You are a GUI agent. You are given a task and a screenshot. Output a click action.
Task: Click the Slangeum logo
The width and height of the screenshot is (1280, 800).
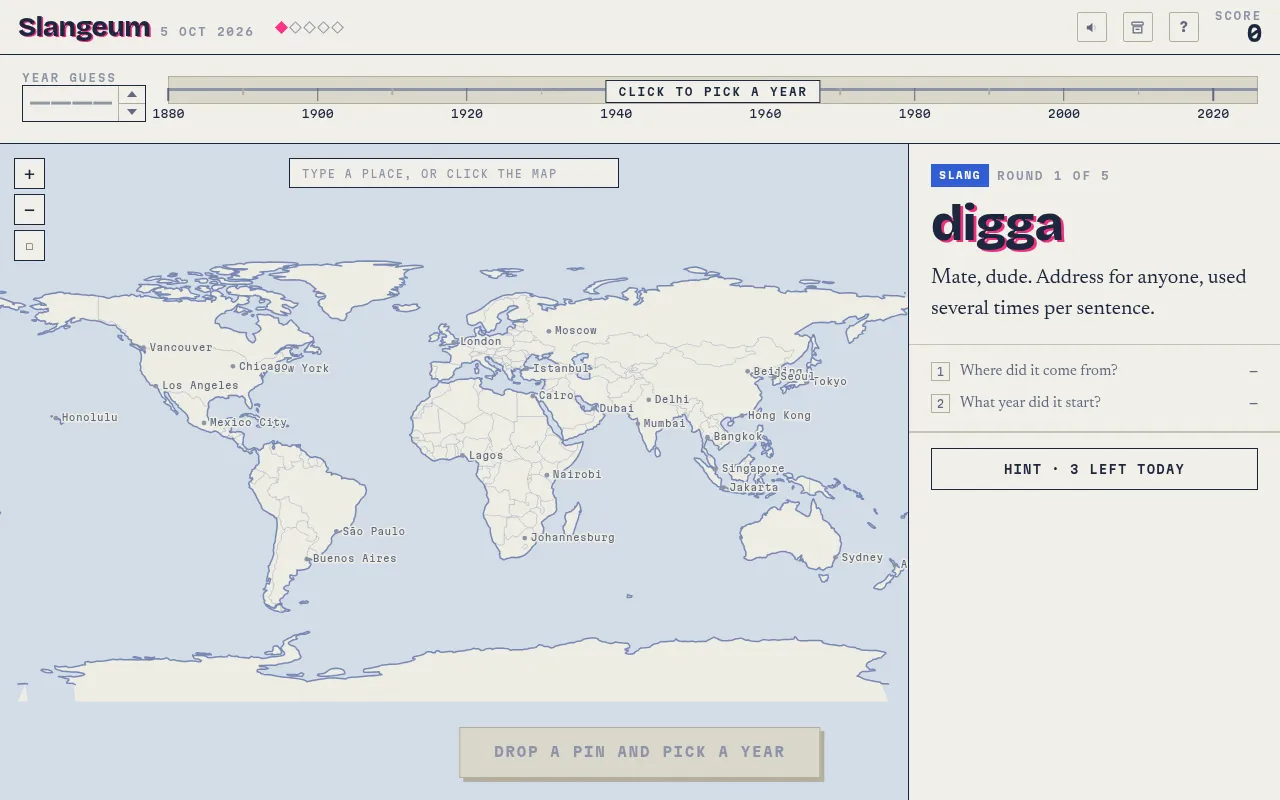[85, 28]
